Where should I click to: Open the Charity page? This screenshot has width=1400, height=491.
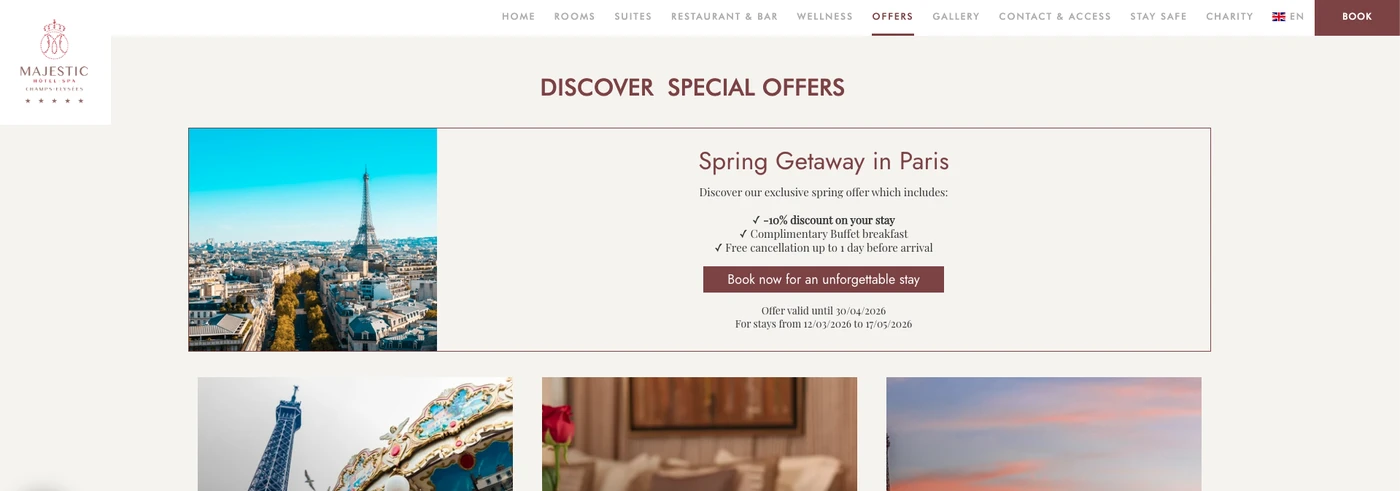point(1229,17)
